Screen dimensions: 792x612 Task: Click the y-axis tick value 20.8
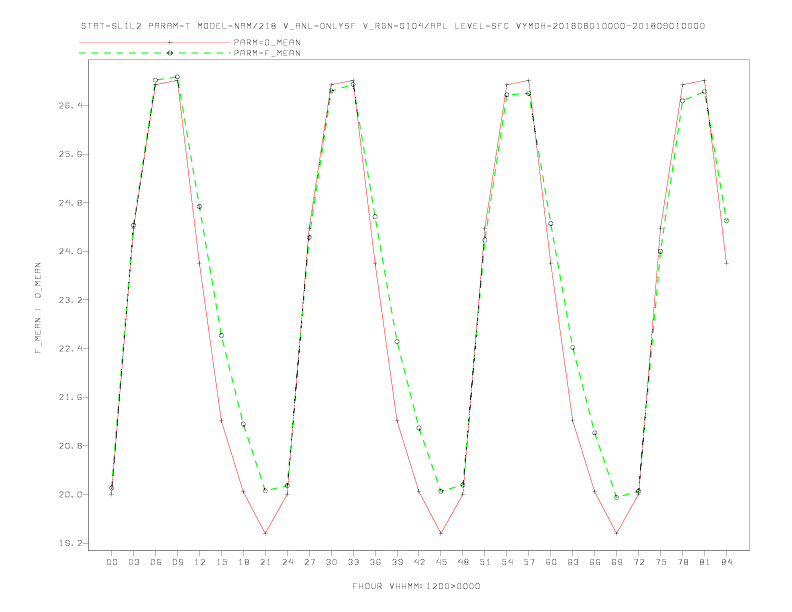coord(70,446)
